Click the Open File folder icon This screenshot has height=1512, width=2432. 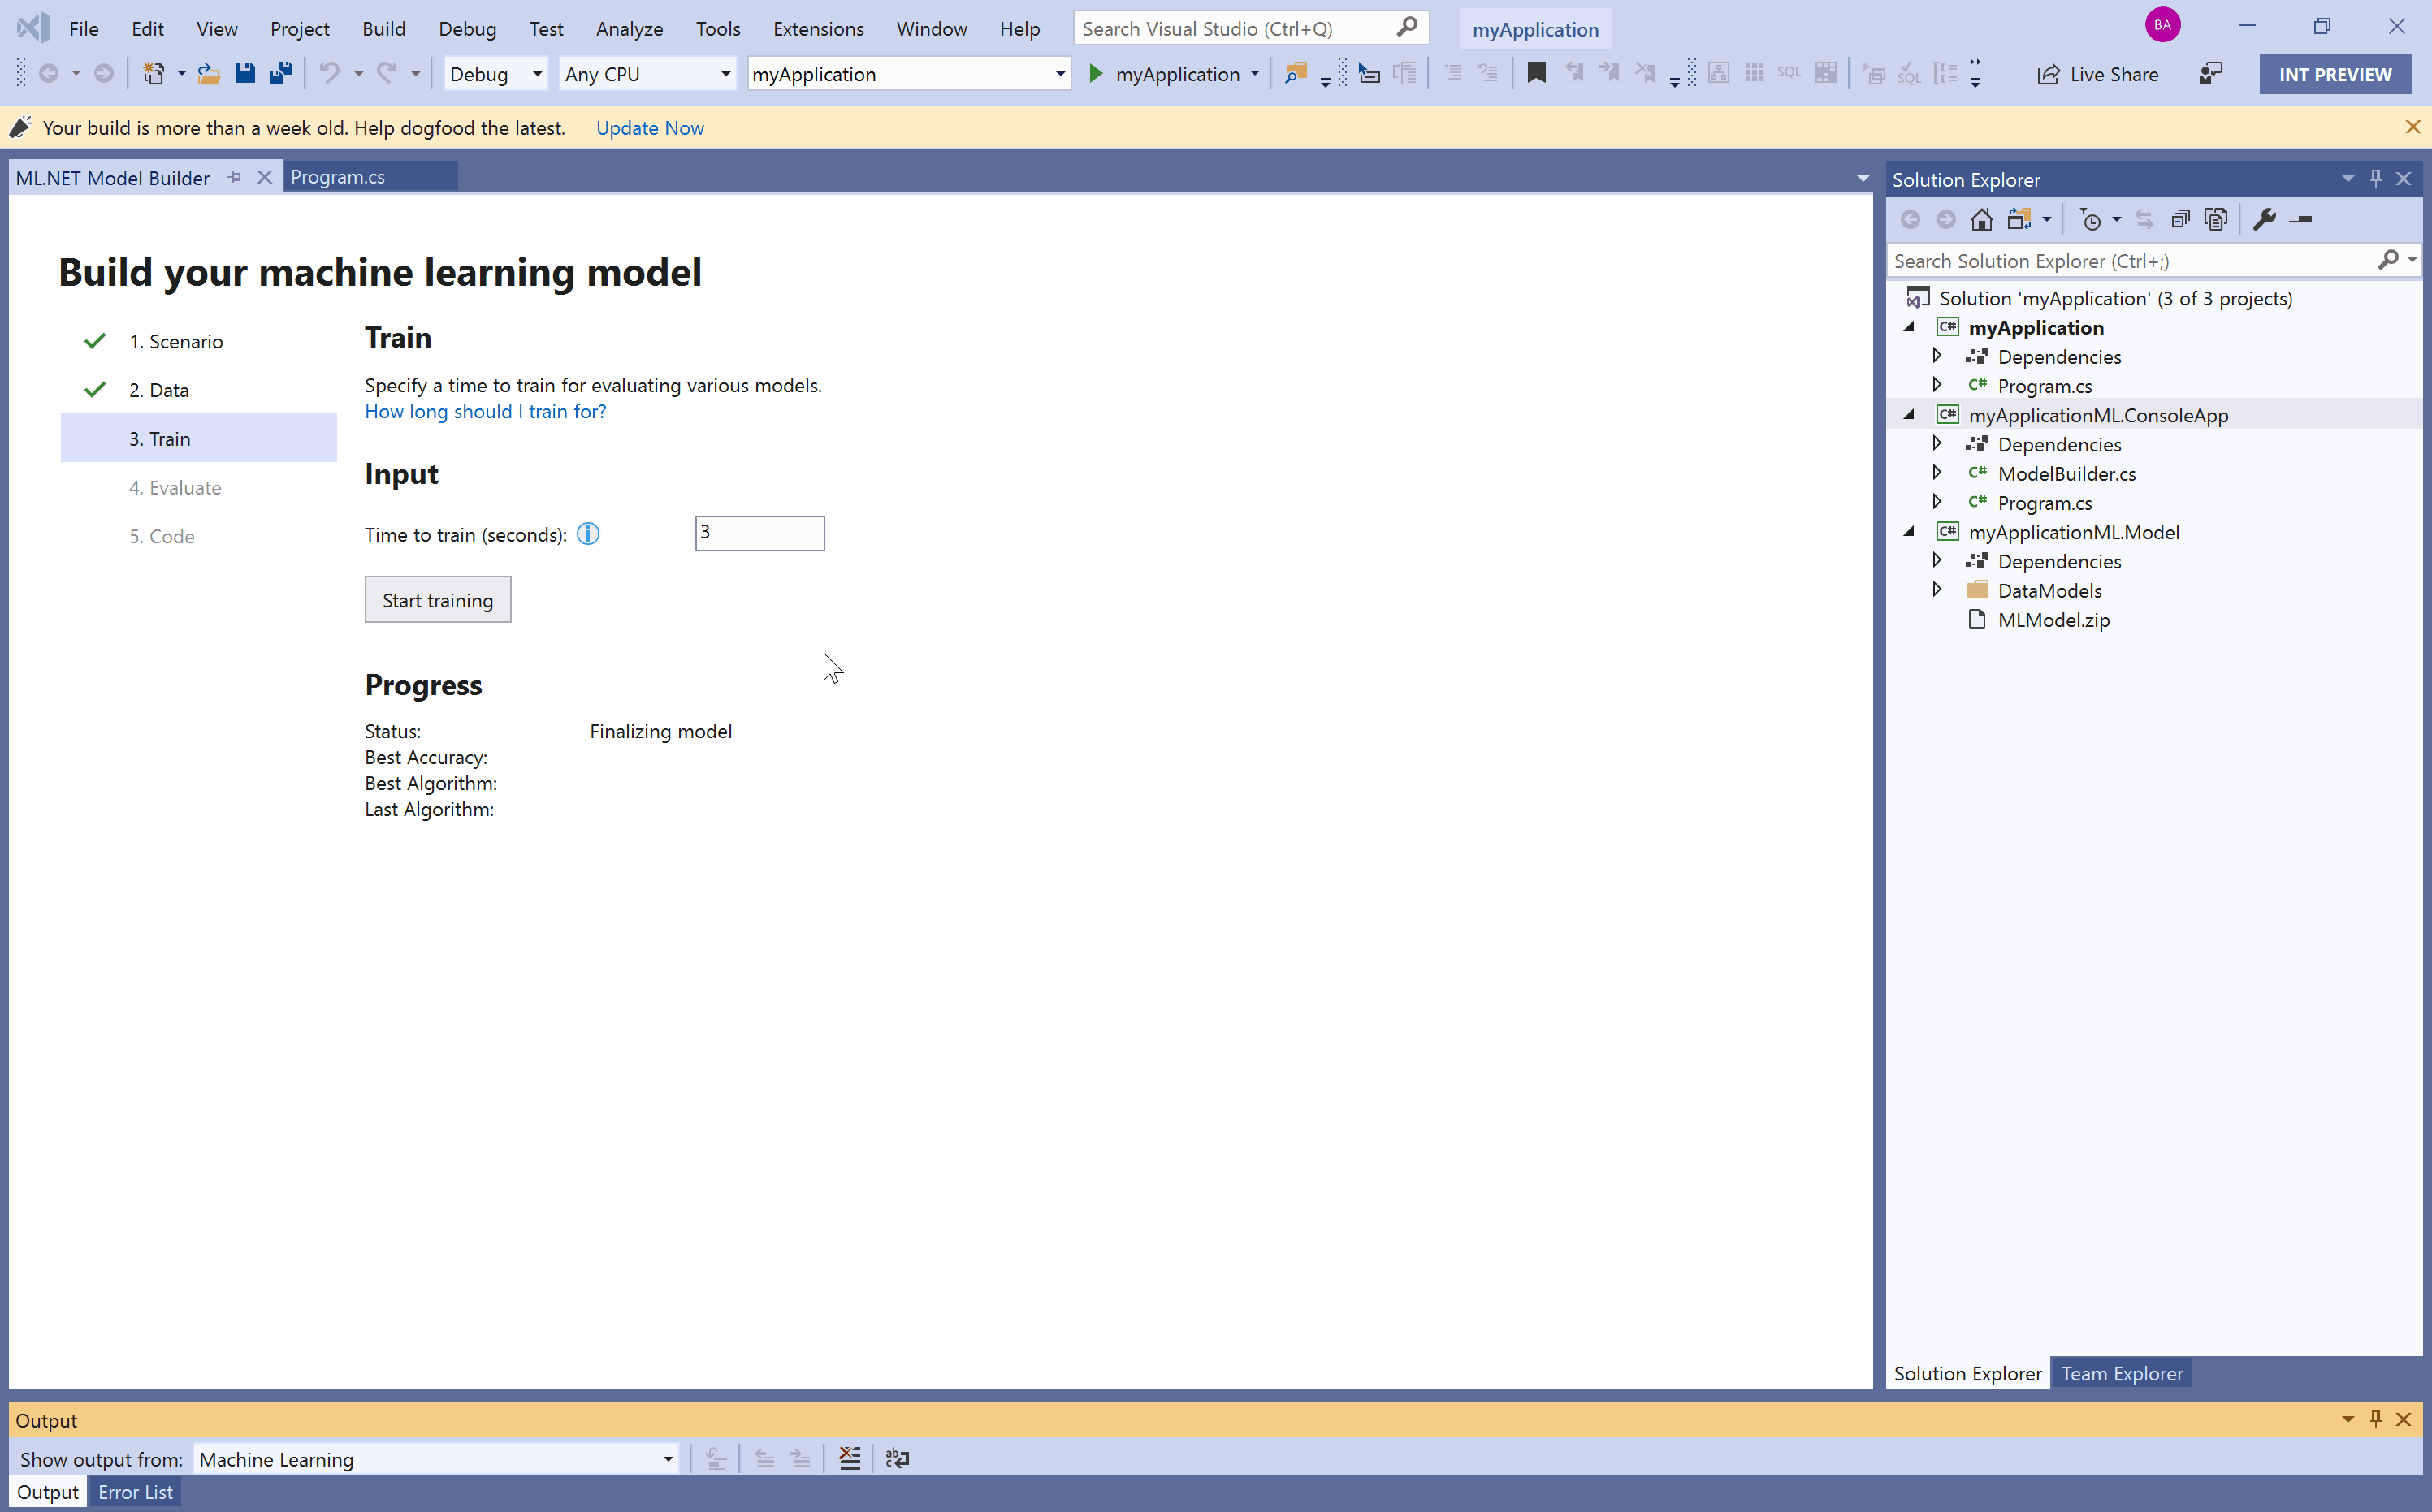208,73
